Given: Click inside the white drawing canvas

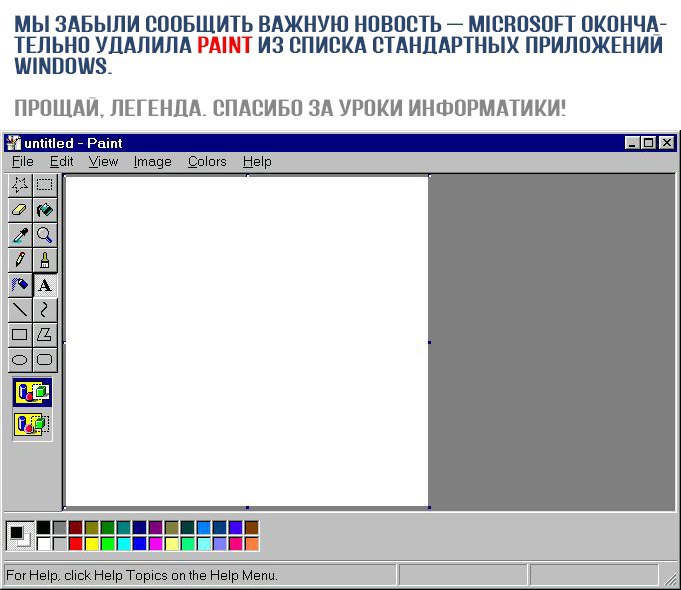Looking at the screenshot, I should 247,341.
